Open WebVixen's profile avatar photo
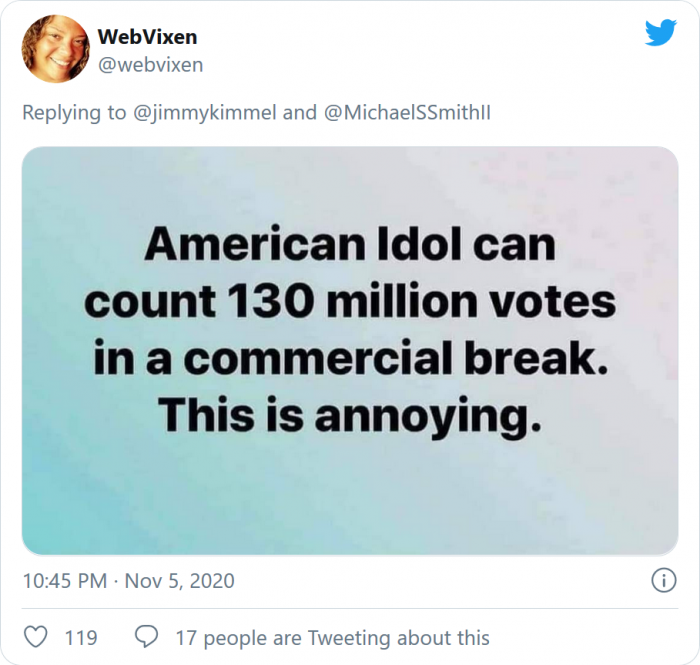The width and height of the screenshot is (700, 665). [55, 48]
